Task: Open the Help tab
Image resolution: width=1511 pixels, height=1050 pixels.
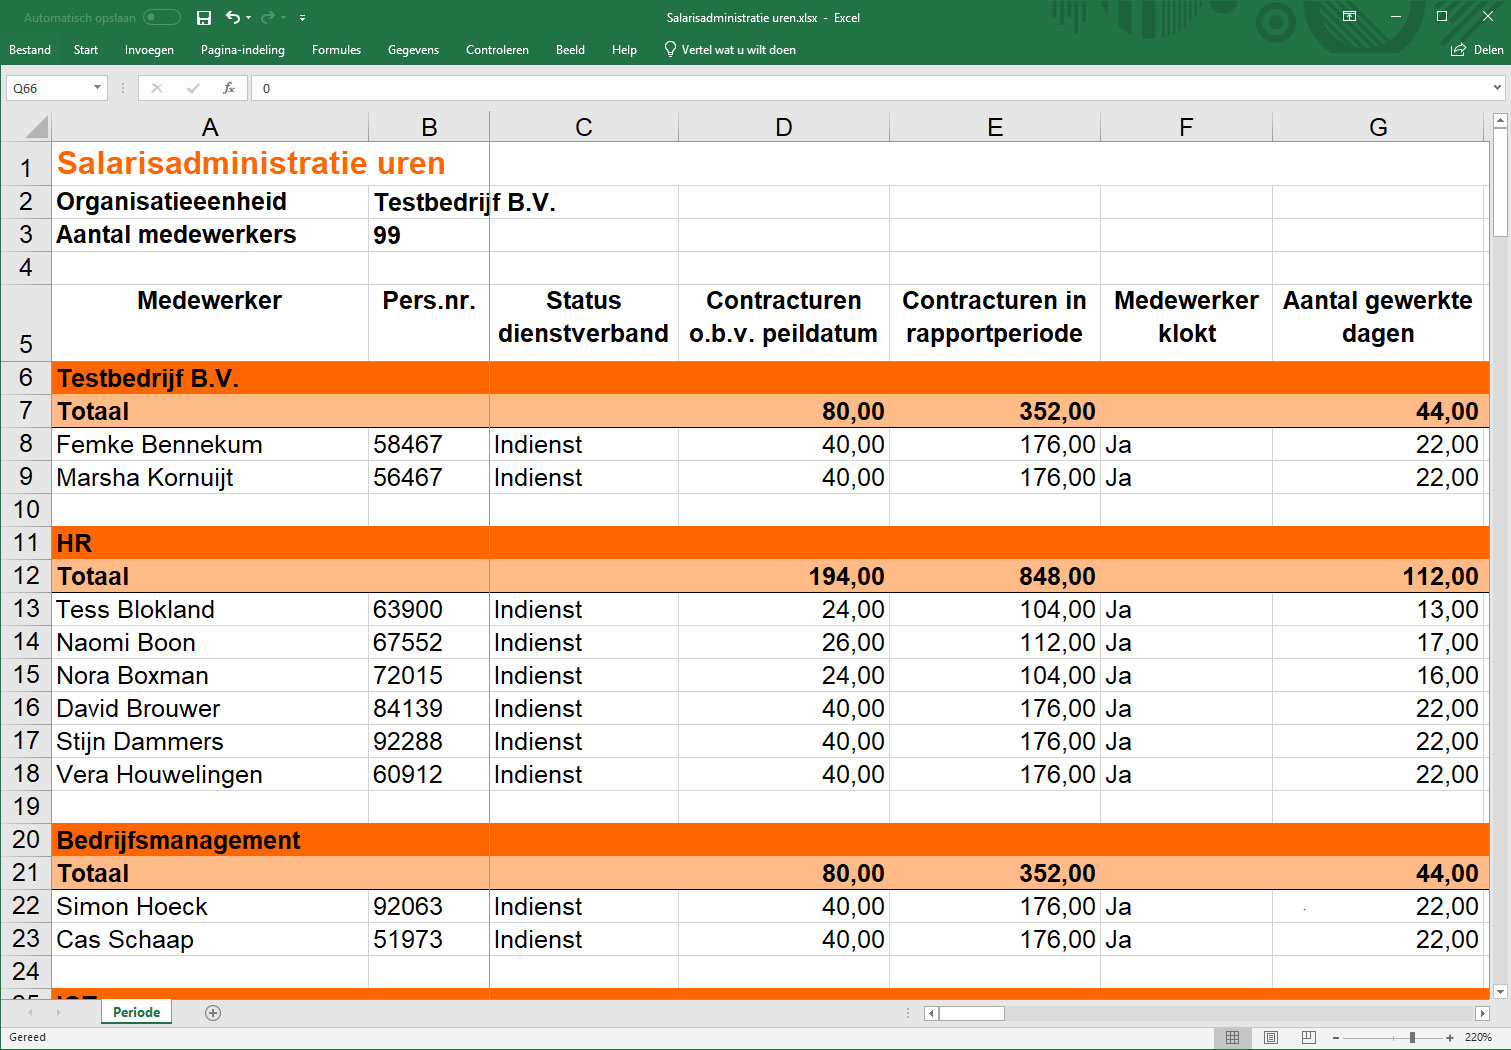Action: [624, 50]
